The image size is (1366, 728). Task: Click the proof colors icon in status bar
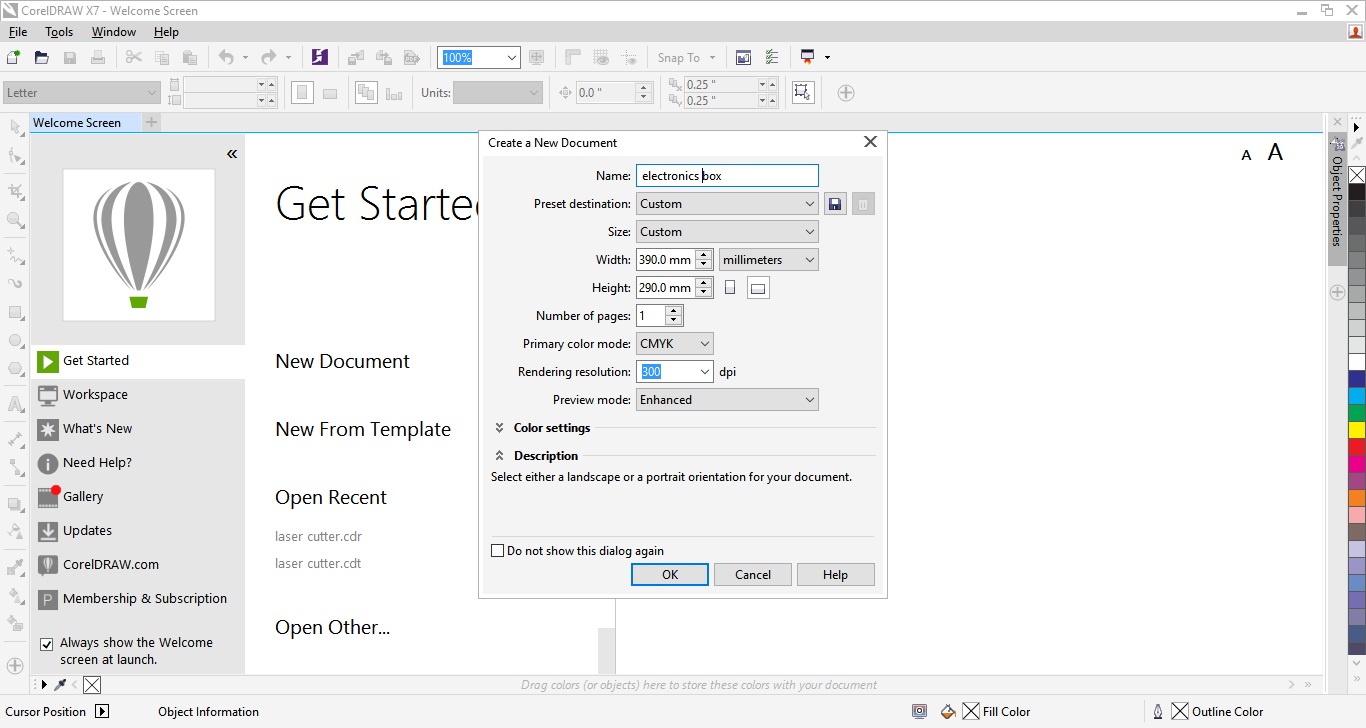tap(919, 712)
